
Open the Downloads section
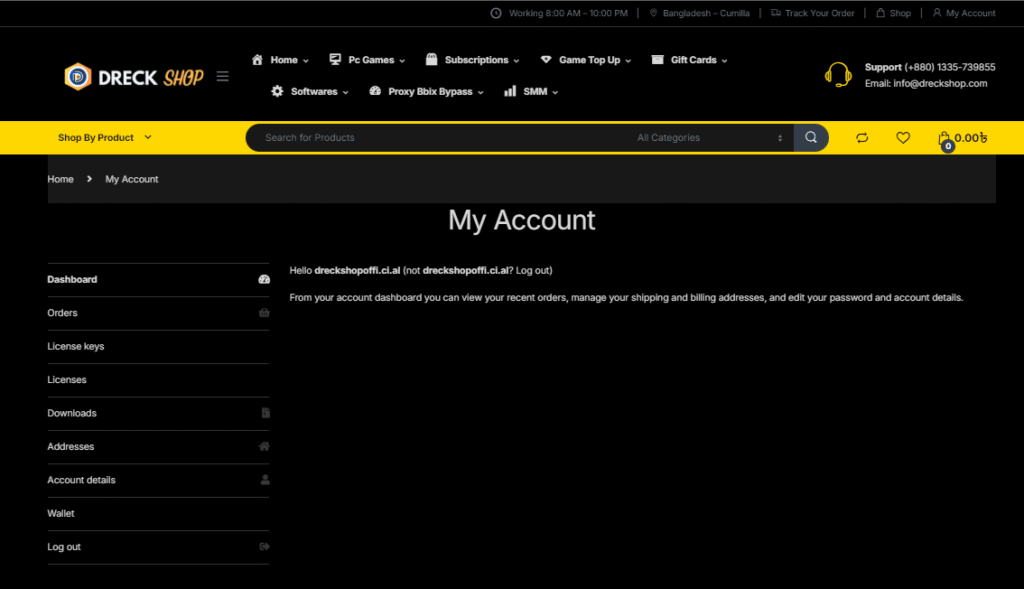(x=158, y=413)
